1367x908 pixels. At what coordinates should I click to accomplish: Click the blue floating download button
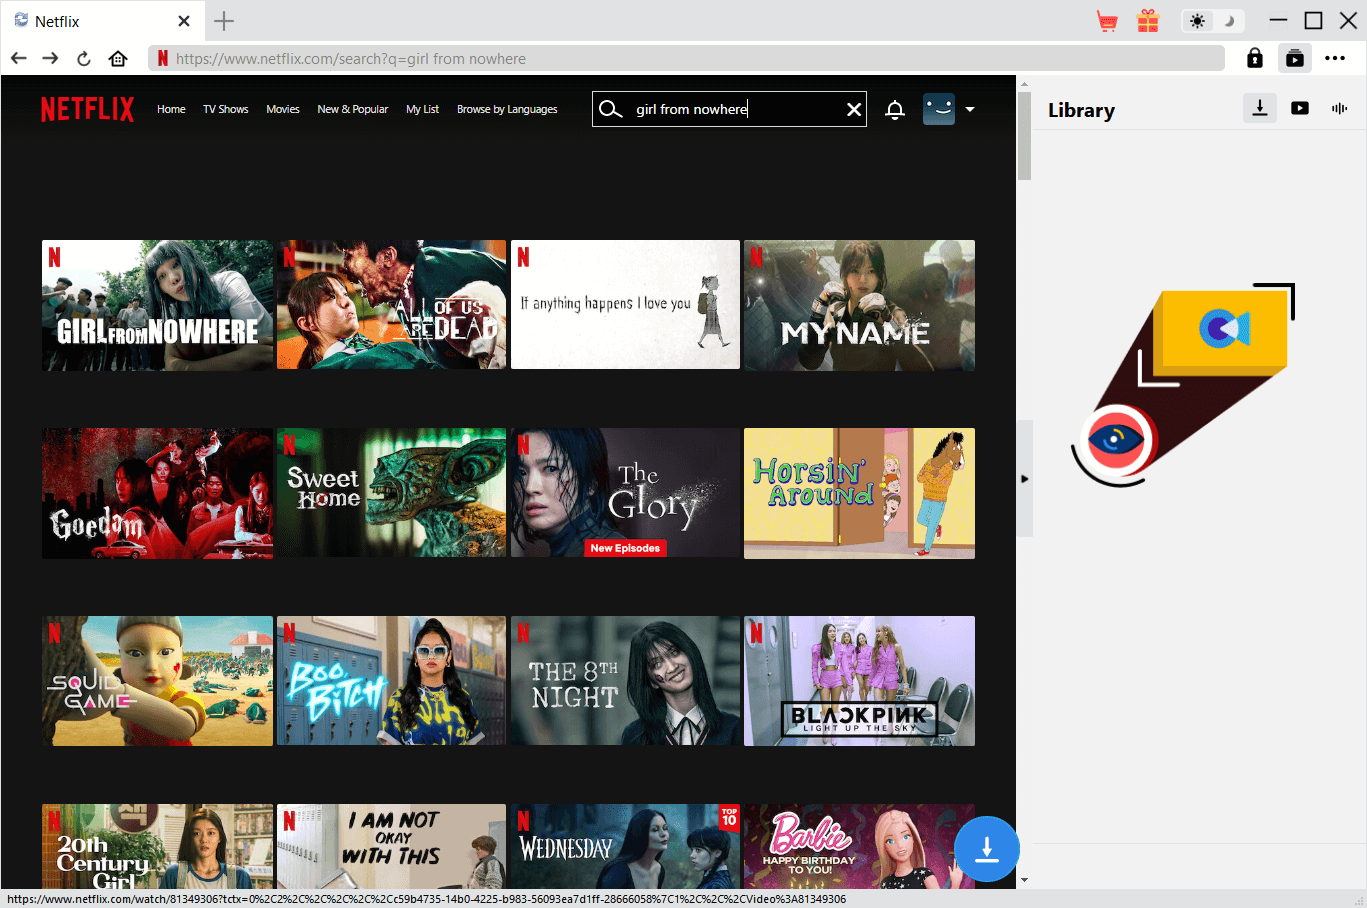click(x=986, y=849)
